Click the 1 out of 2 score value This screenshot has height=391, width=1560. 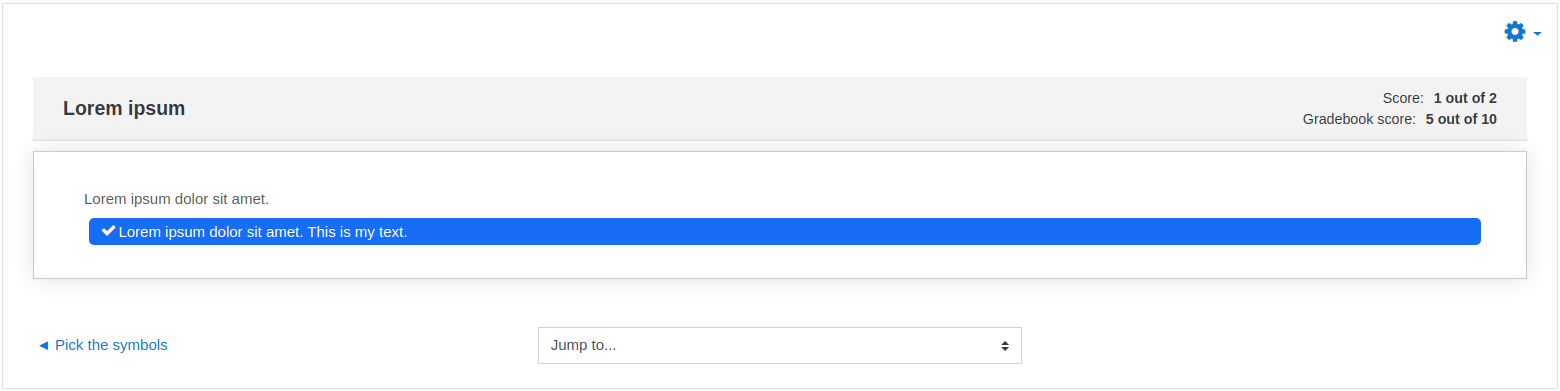click(1465, 98)
